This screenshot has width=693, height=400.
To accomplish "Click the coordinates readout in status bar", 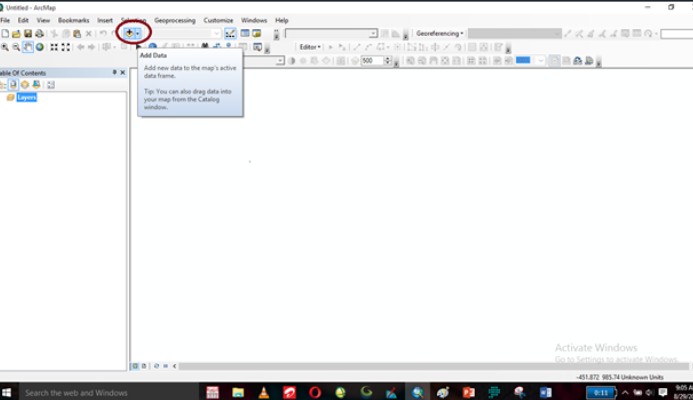I will [620, 377].
